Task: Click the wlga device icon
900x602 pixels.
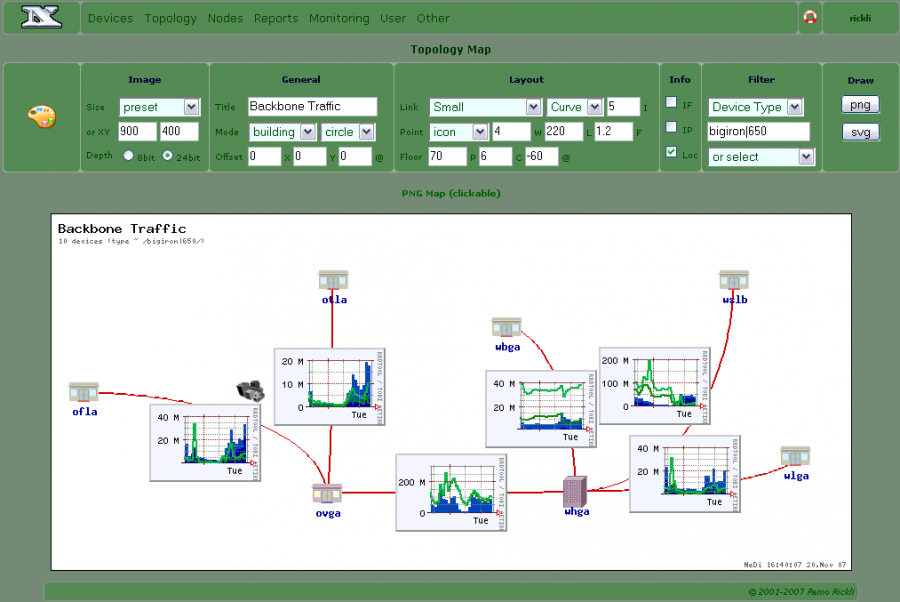Action: (x=796, y=456)
